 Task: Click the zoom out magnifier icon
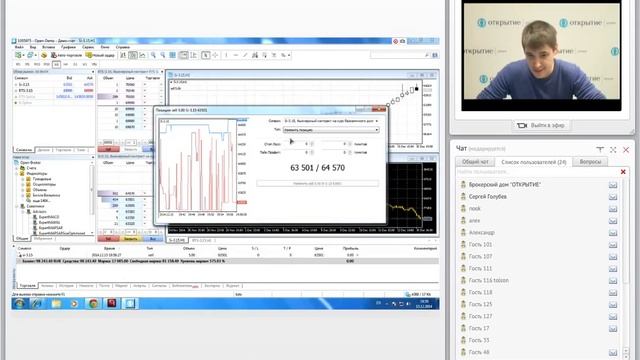162,55
